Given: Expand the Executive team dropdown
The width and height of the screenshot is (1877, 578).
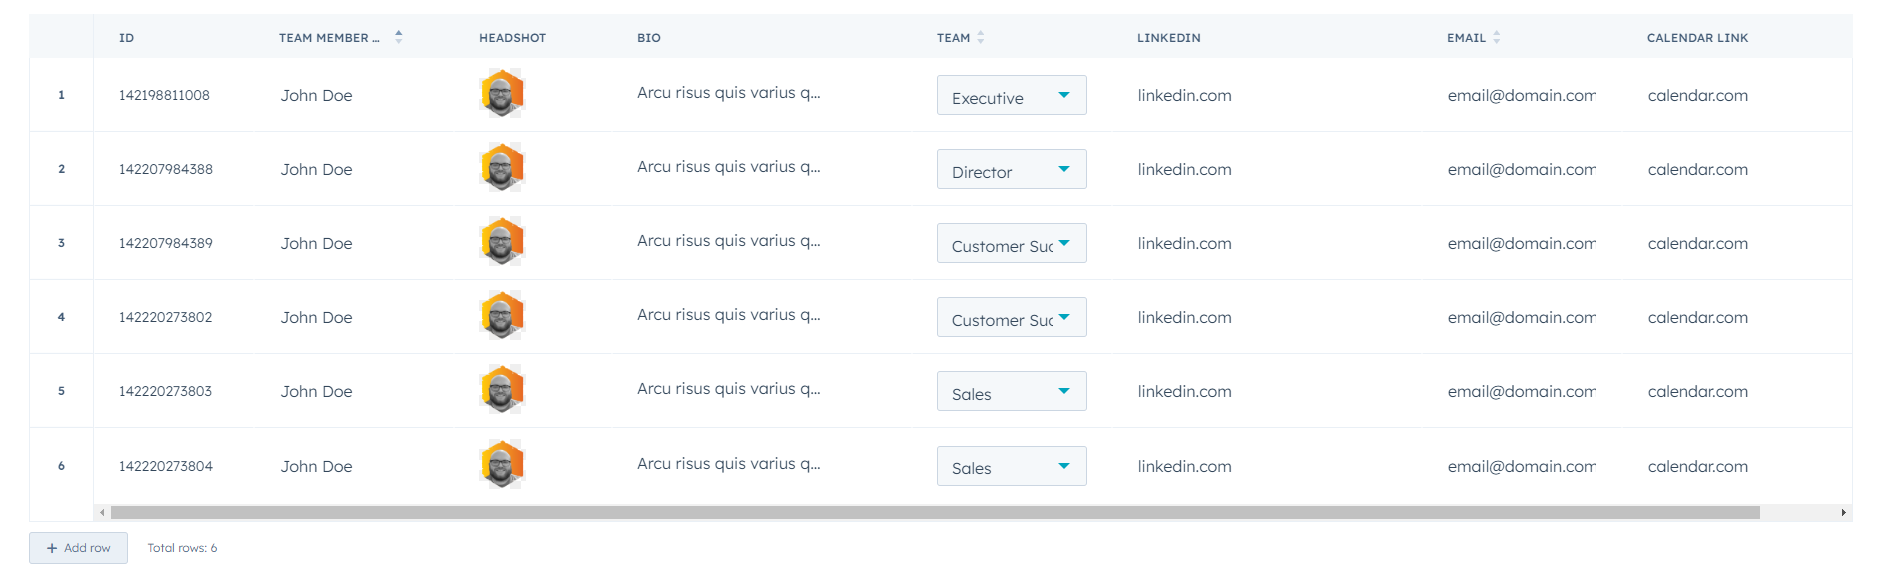Looking at the screenshot, I should [1011, 95].
